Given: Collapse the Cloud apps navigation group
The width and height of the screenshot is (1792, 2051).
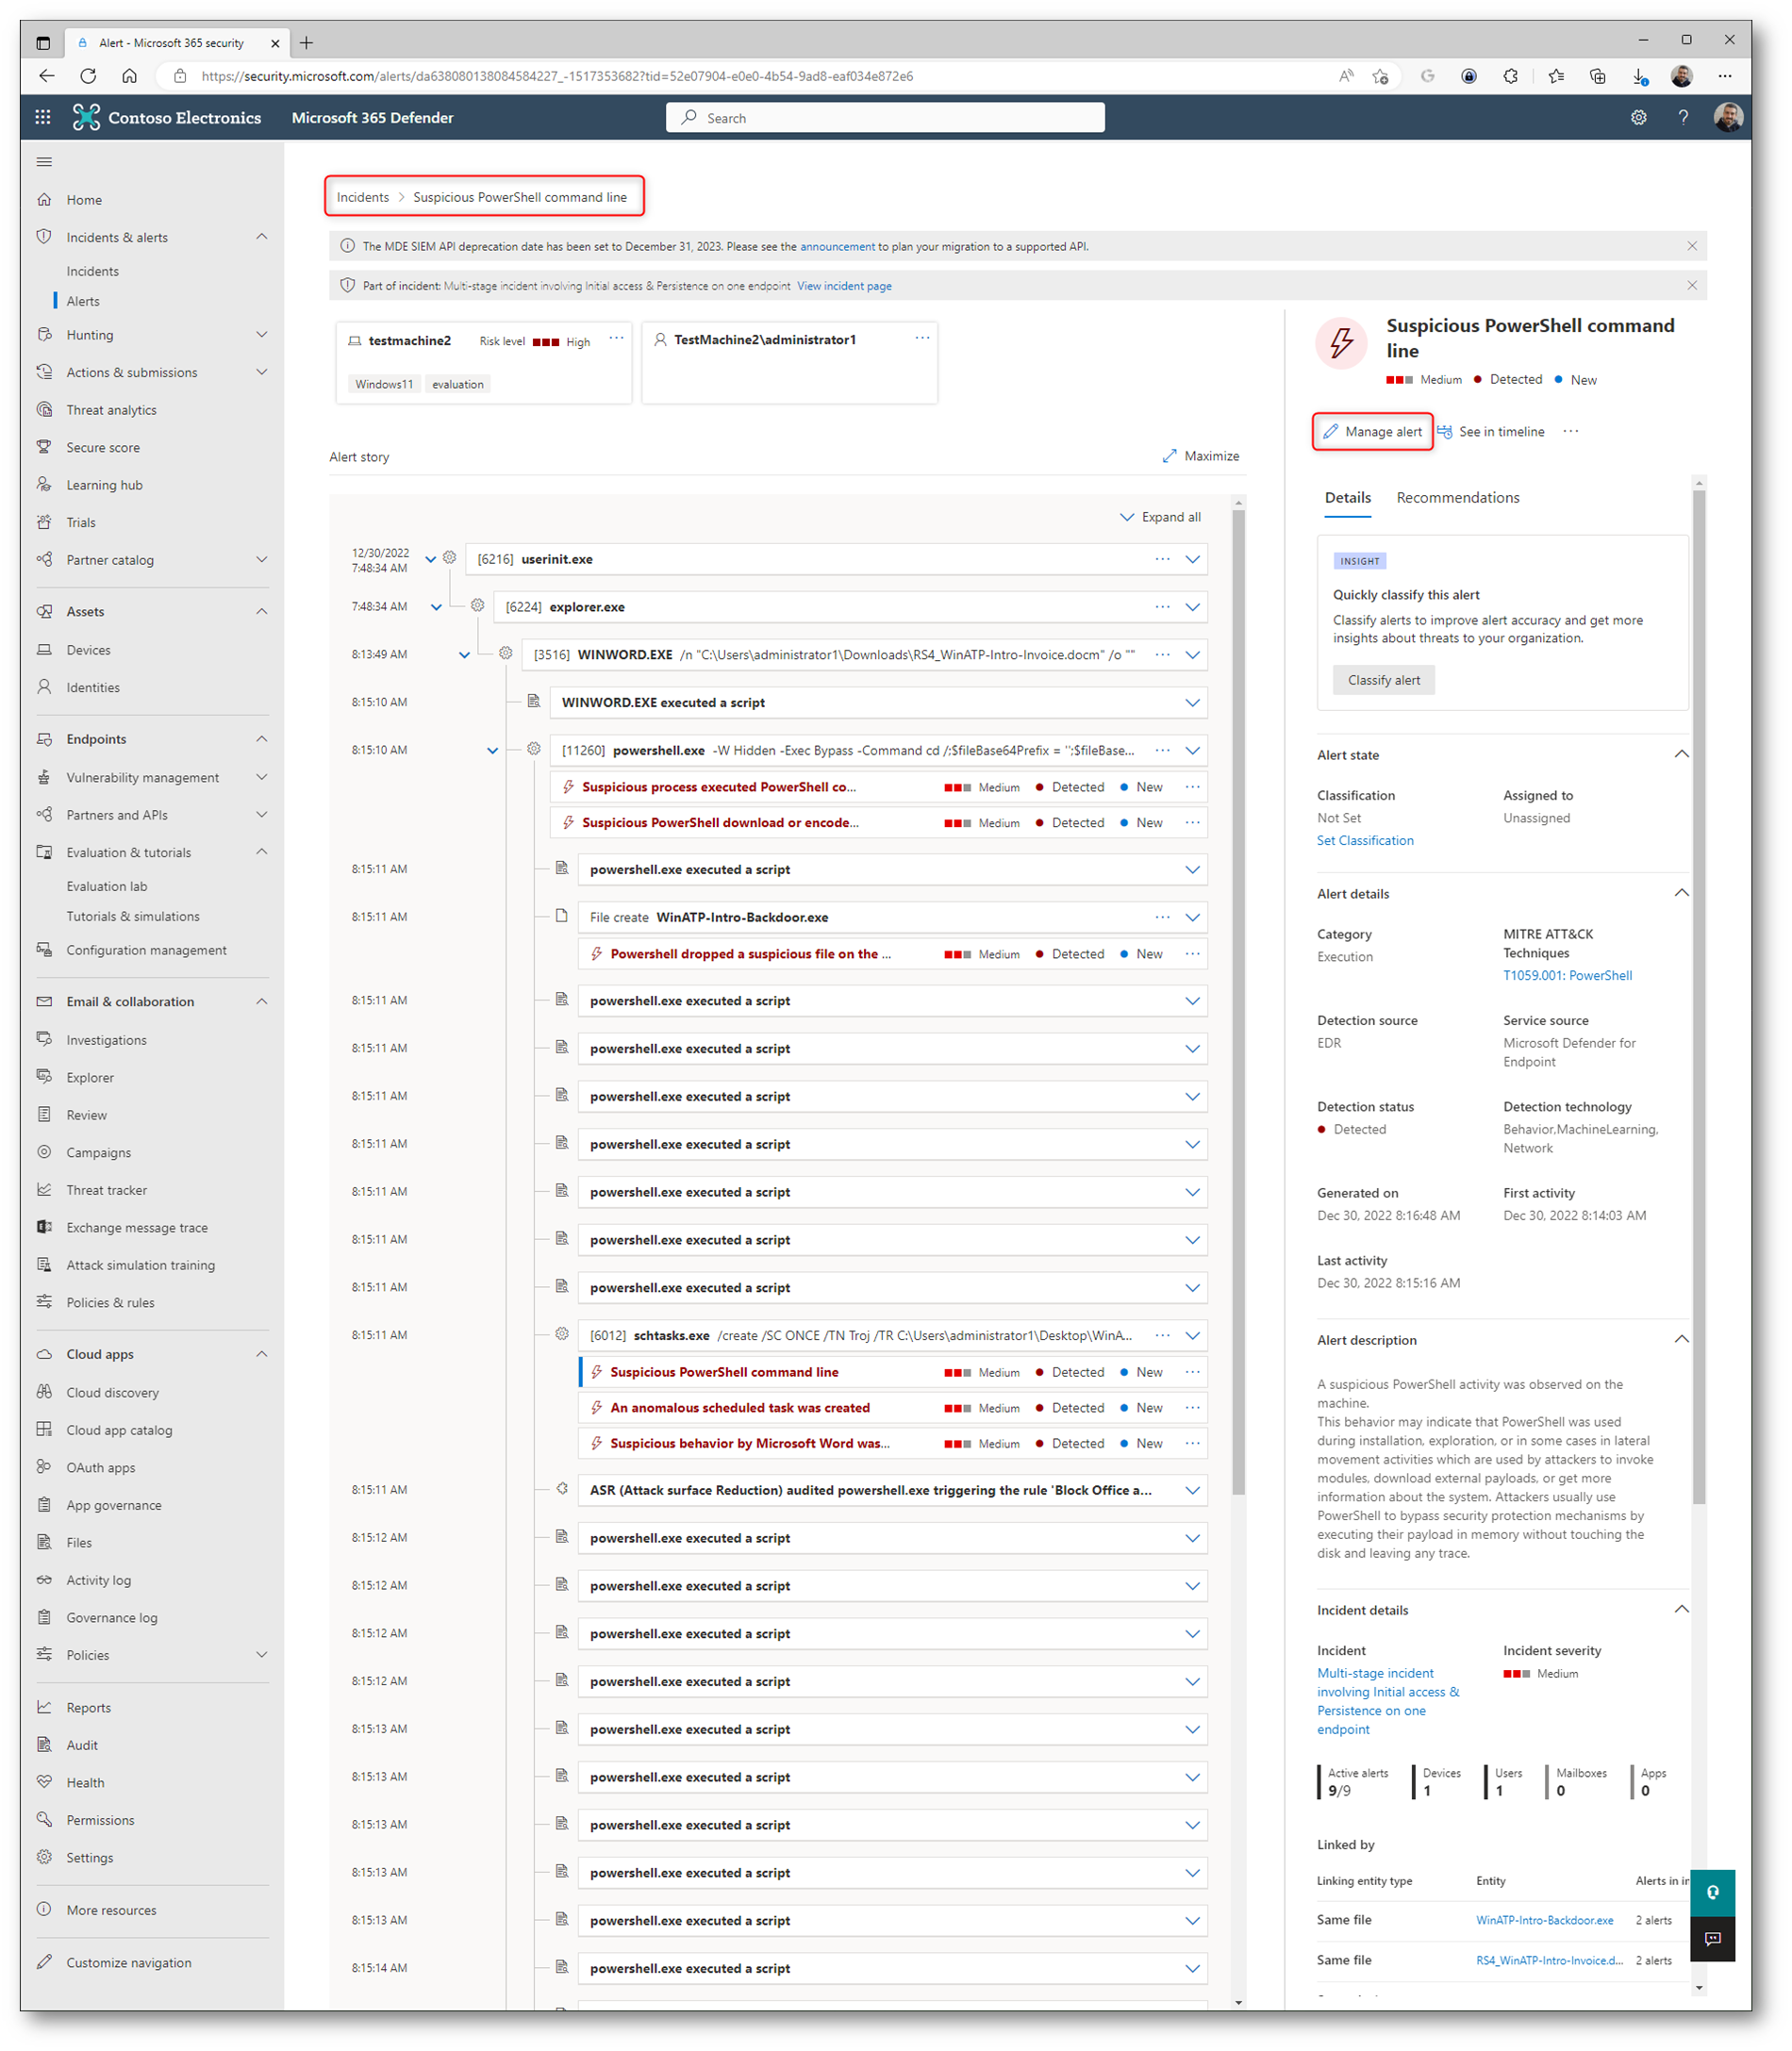Looking at the screenshot, I should (x=262, y=1354).
